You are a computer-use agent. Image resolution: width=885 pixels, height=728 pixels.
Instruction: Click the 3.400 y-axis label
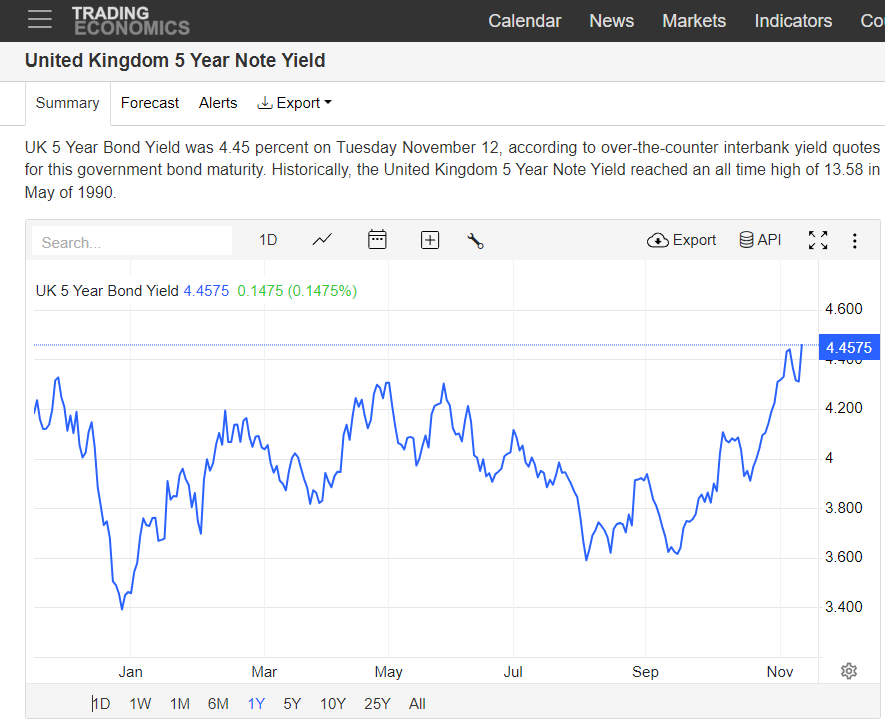pos(844,607)
